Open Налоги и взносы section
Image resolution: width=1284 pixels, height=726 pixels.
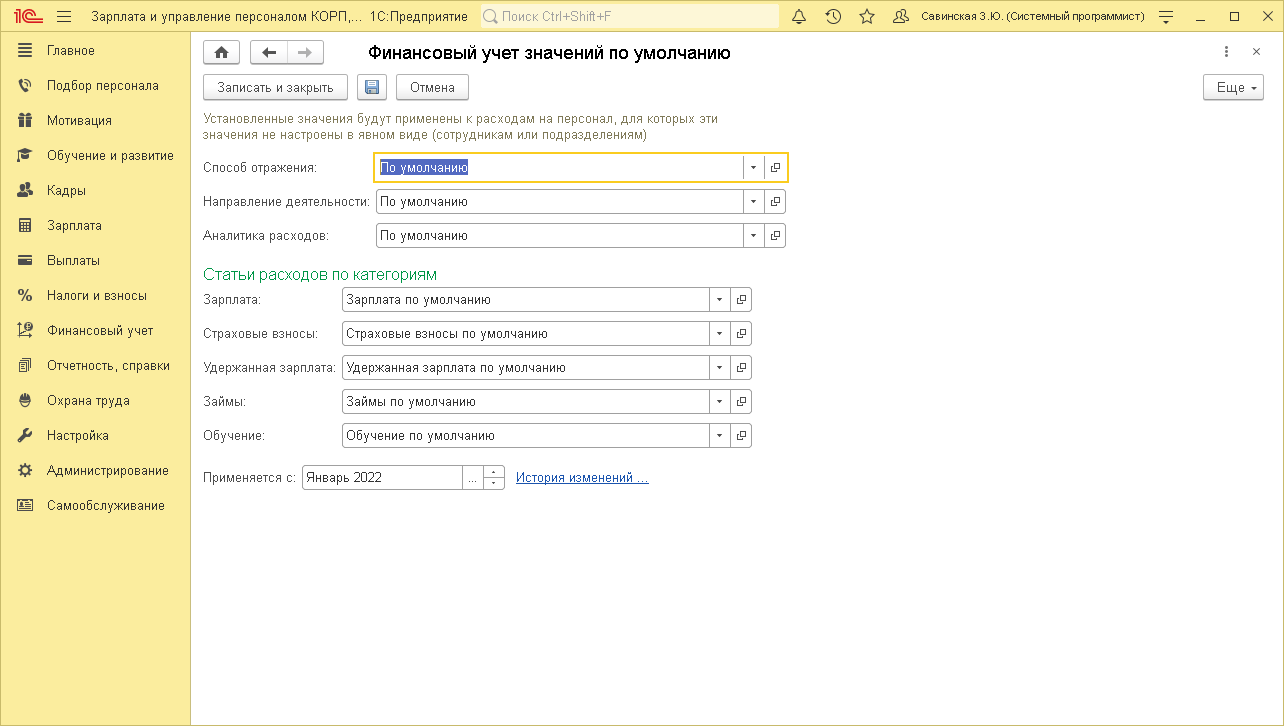click(95, 296)
